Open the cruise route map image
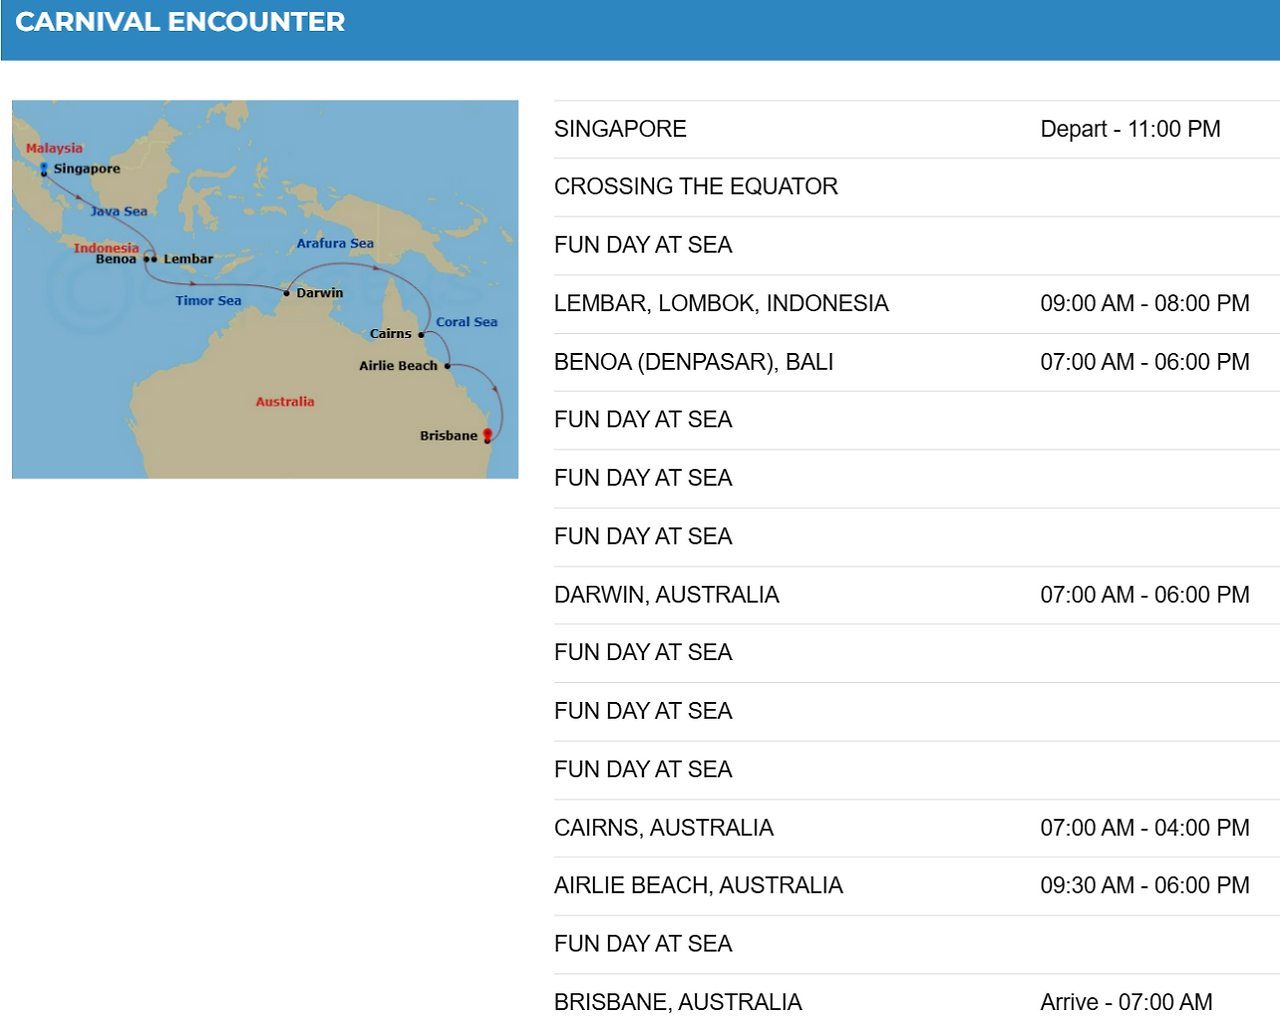 tap(265, 289)
